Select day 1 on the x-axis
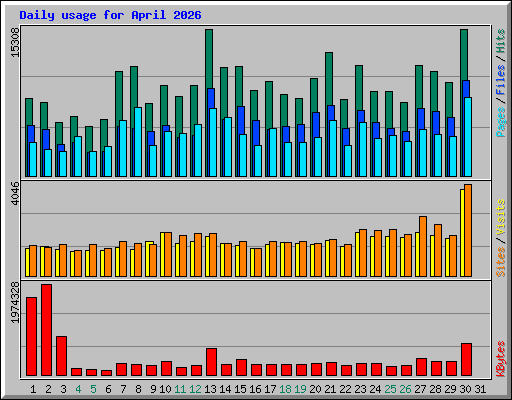512x400 pixels. coord(33,389)
